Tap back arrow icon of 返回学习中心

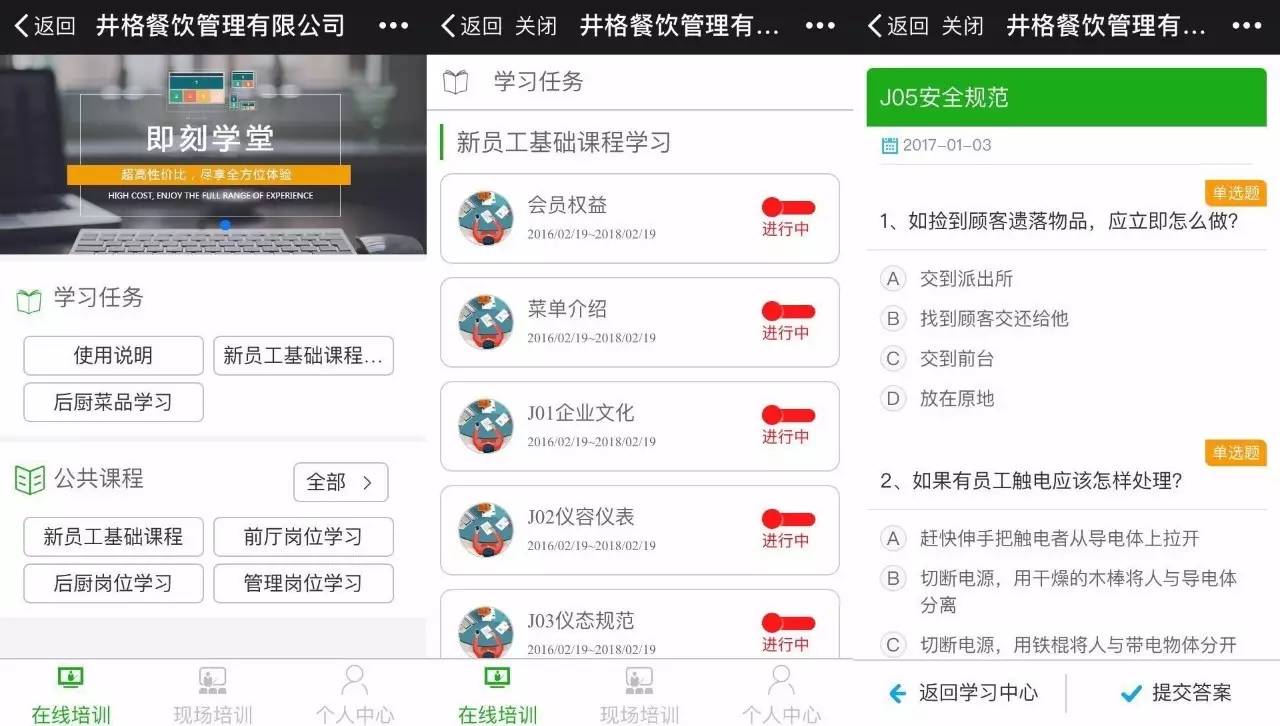point(898,693)
